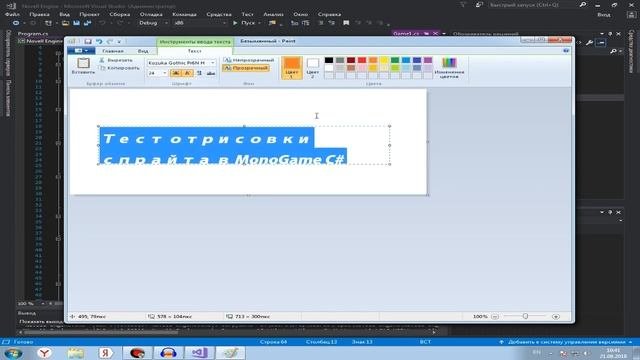Expand the Customize Quick Access Toolbar arrow
Screen dimensions: 640x360
pos(119,42)
